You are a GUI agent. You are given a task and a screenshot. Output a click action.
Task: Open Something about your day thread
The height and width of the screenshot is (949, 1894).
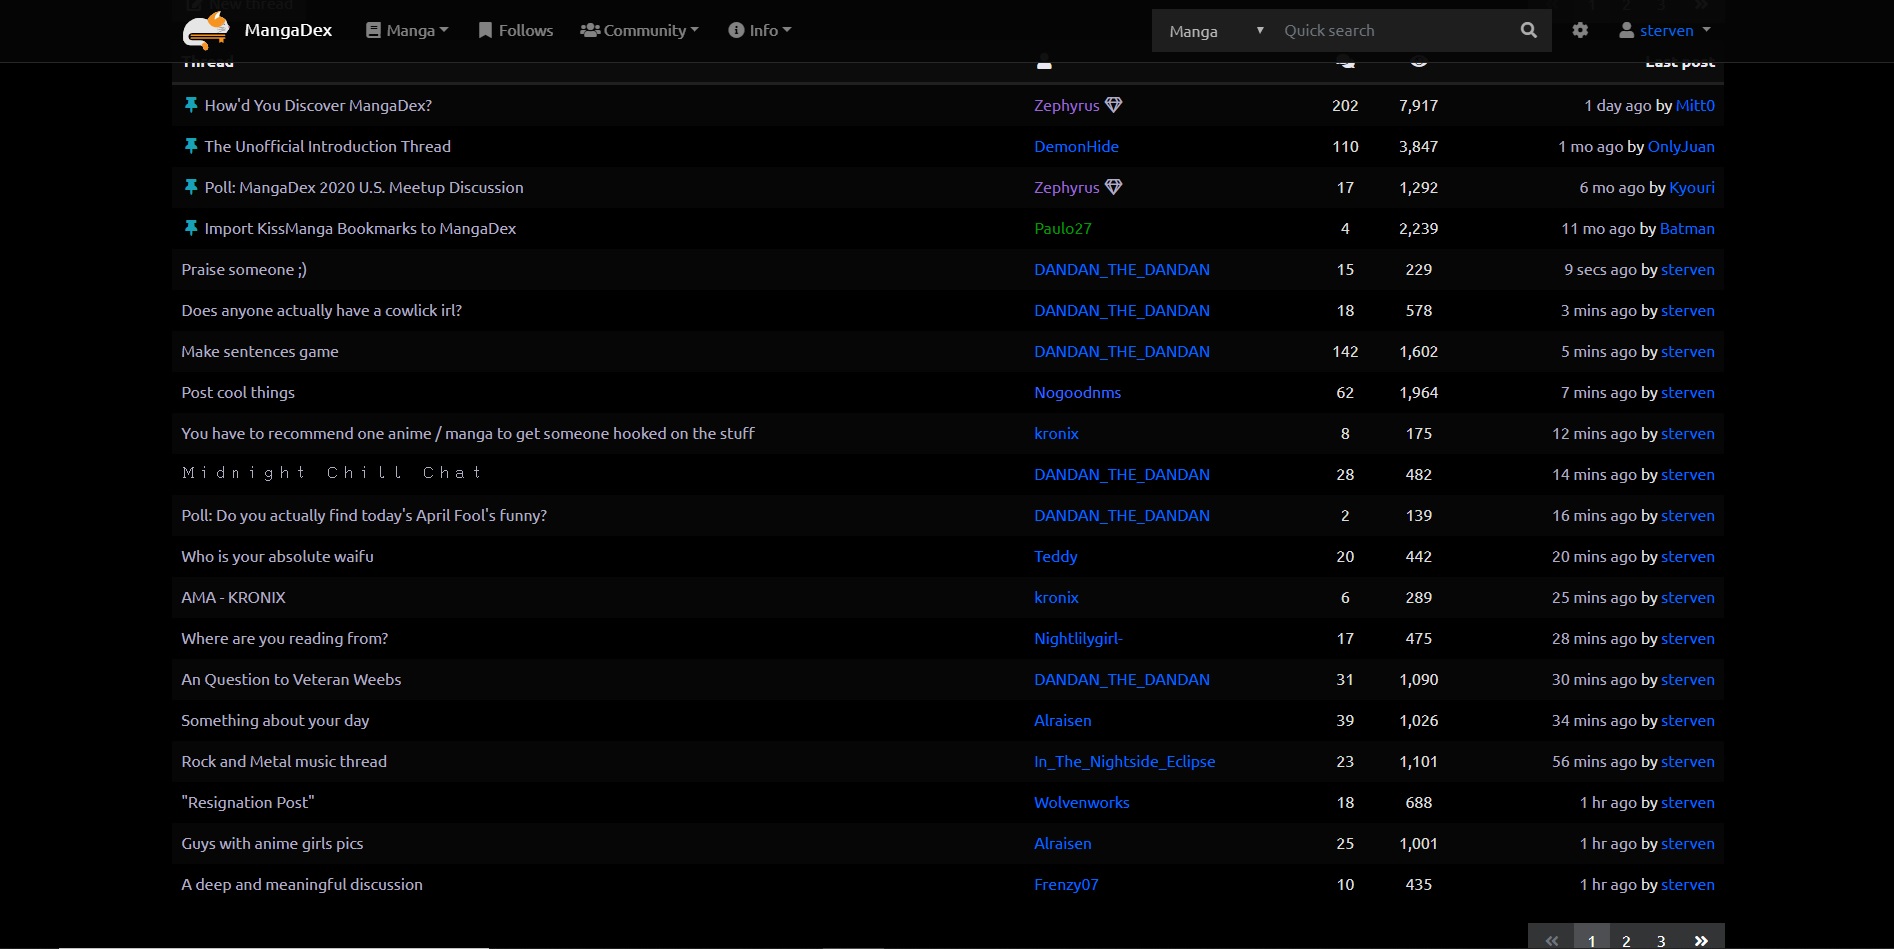[275, 720]
